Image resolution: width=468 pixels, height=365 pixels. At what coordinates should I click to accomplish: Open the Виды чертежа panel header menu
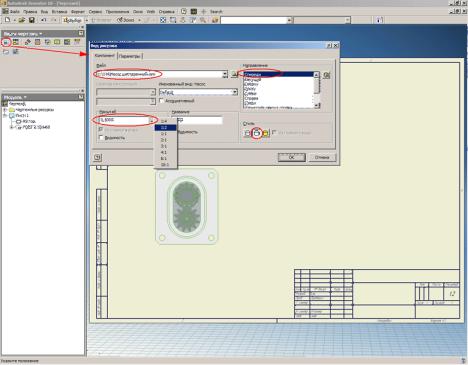pyautogui.click(x=22, y=34)
